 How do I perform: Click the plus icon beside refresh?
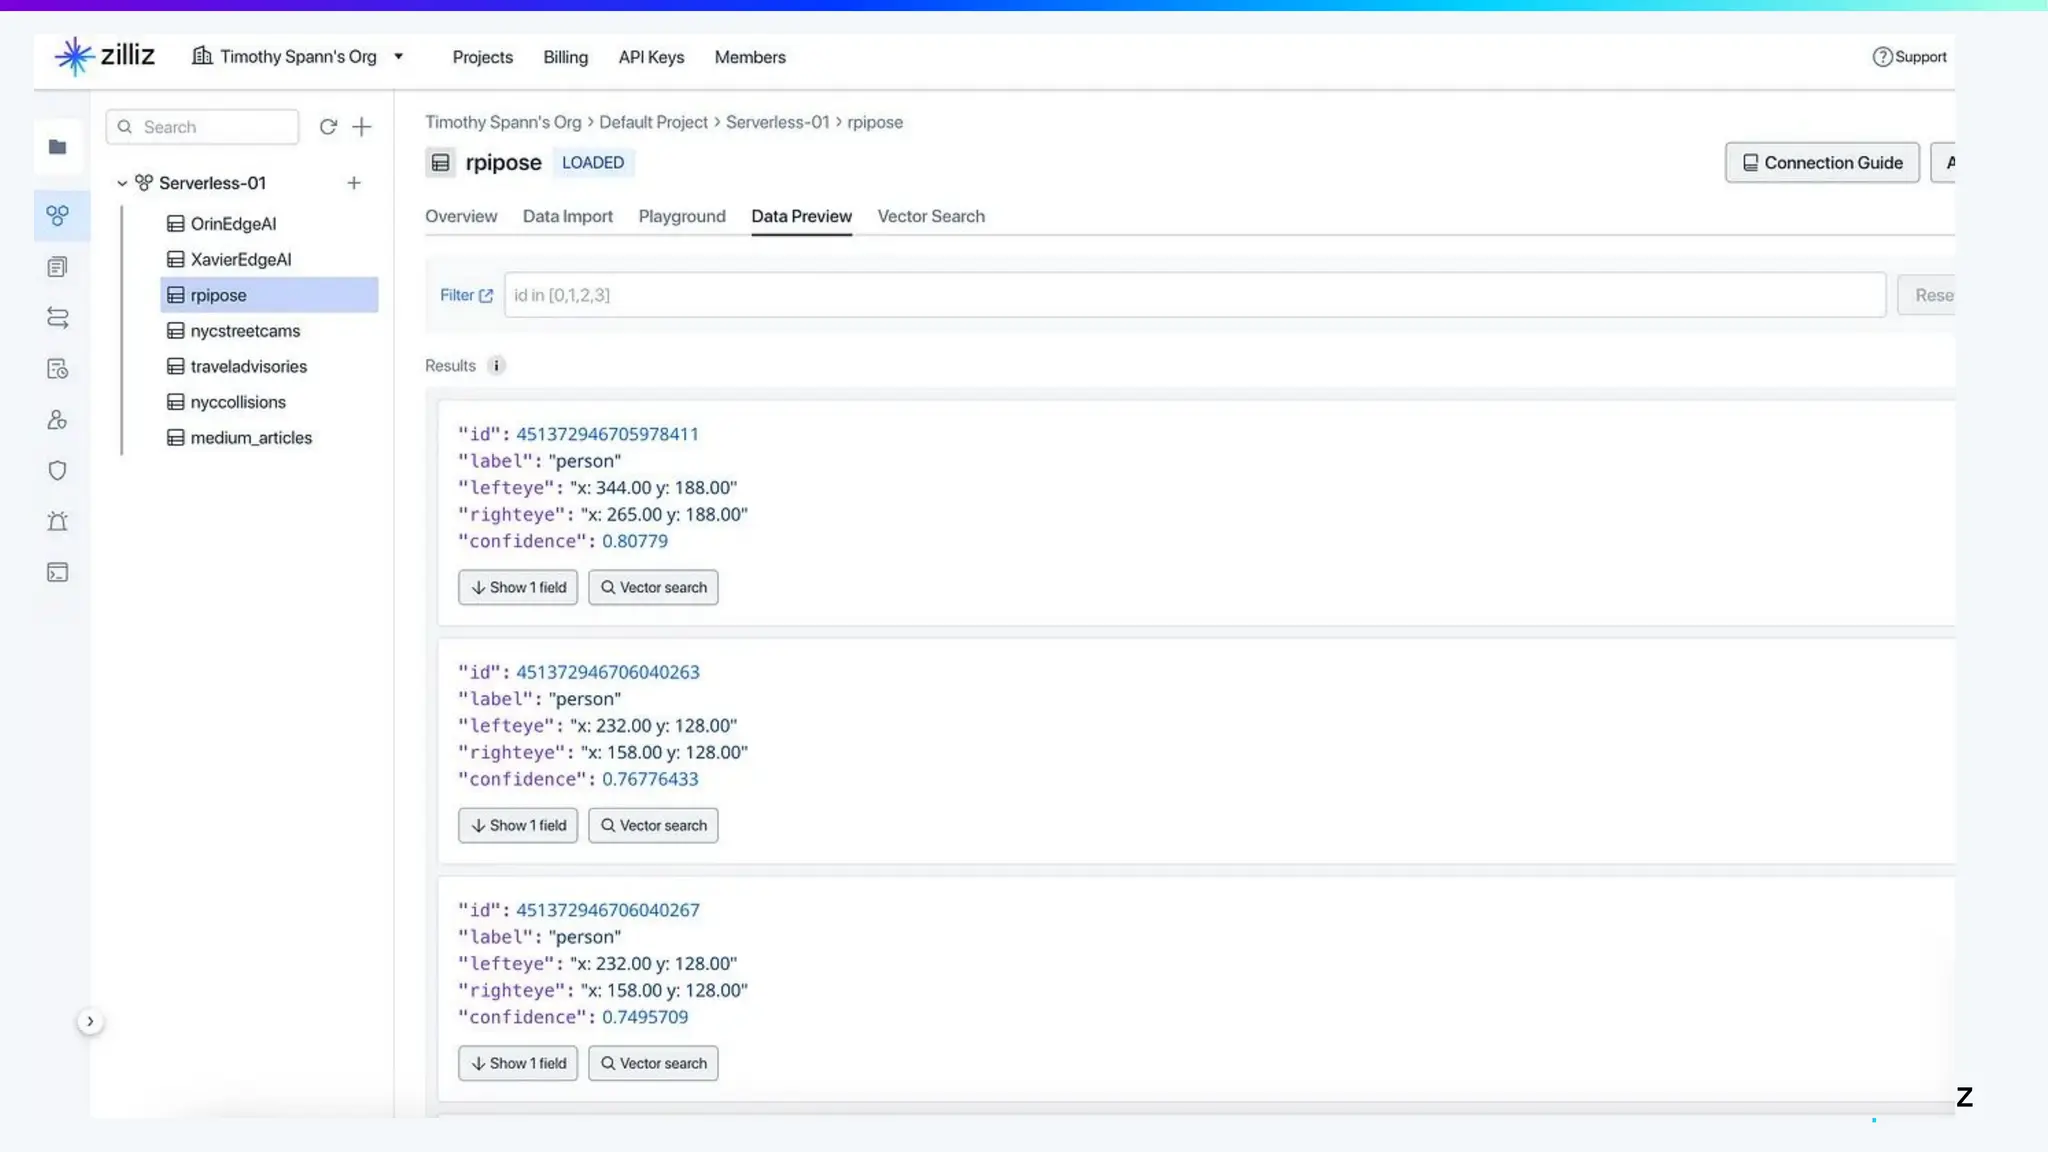(362, 127)
